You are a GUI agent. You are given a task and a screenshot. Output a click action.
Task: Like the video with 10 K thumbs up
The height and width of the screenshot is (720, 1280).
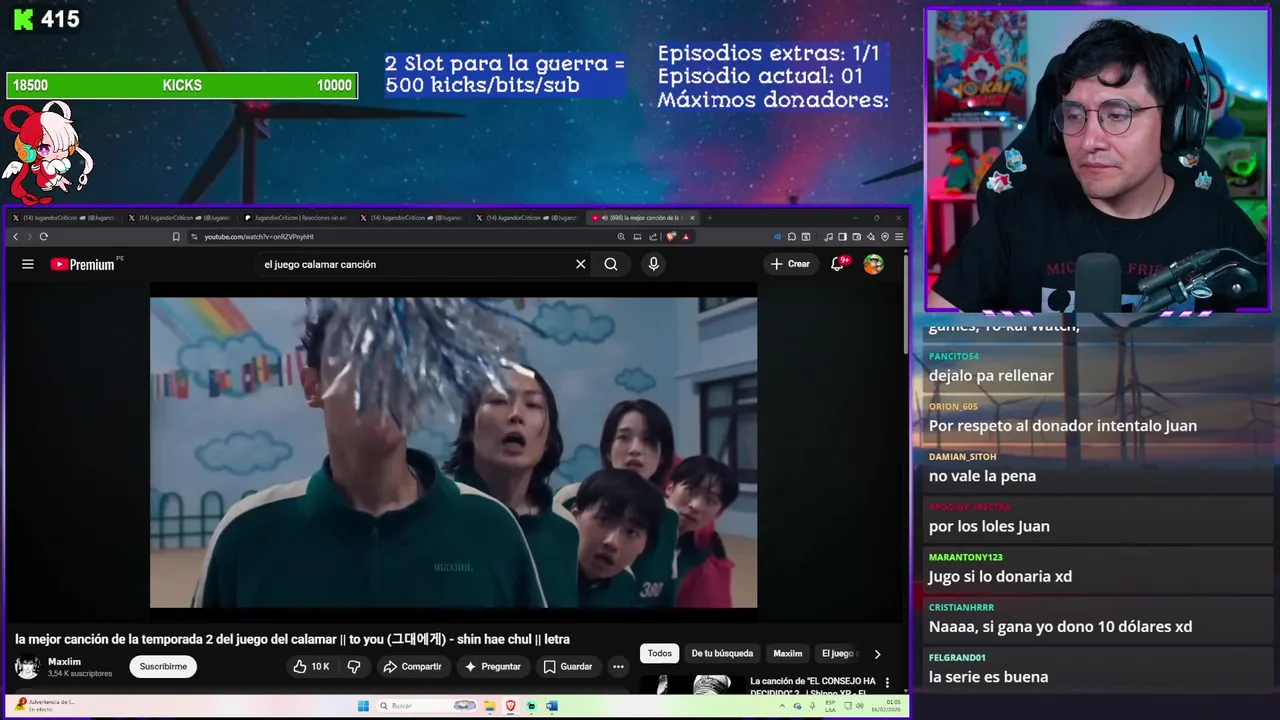[x=311, y=667]
